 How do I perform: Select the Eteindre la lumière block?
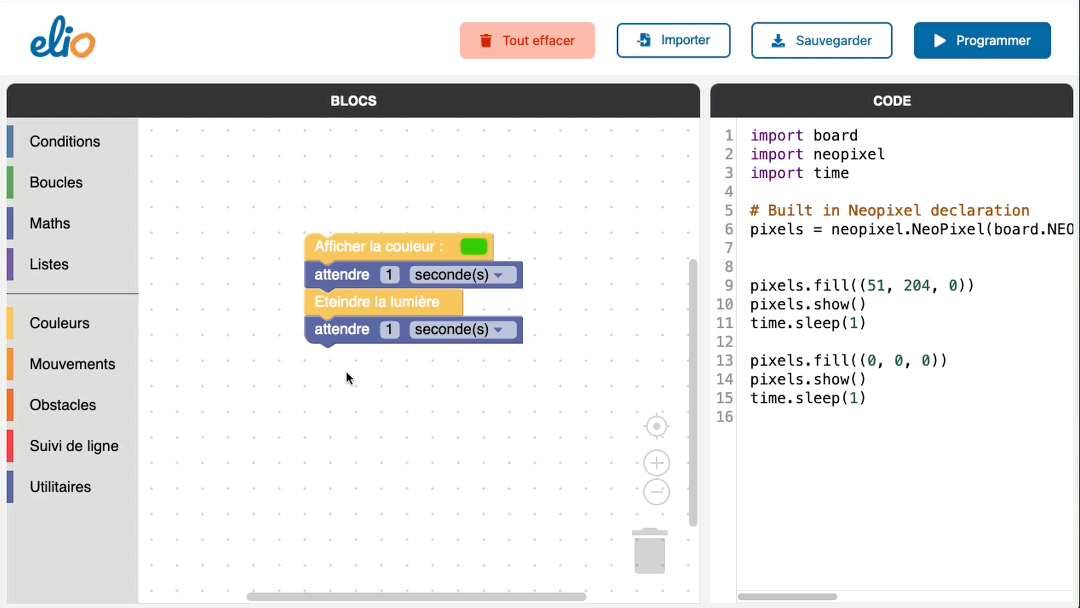click(x=377, y=302)
